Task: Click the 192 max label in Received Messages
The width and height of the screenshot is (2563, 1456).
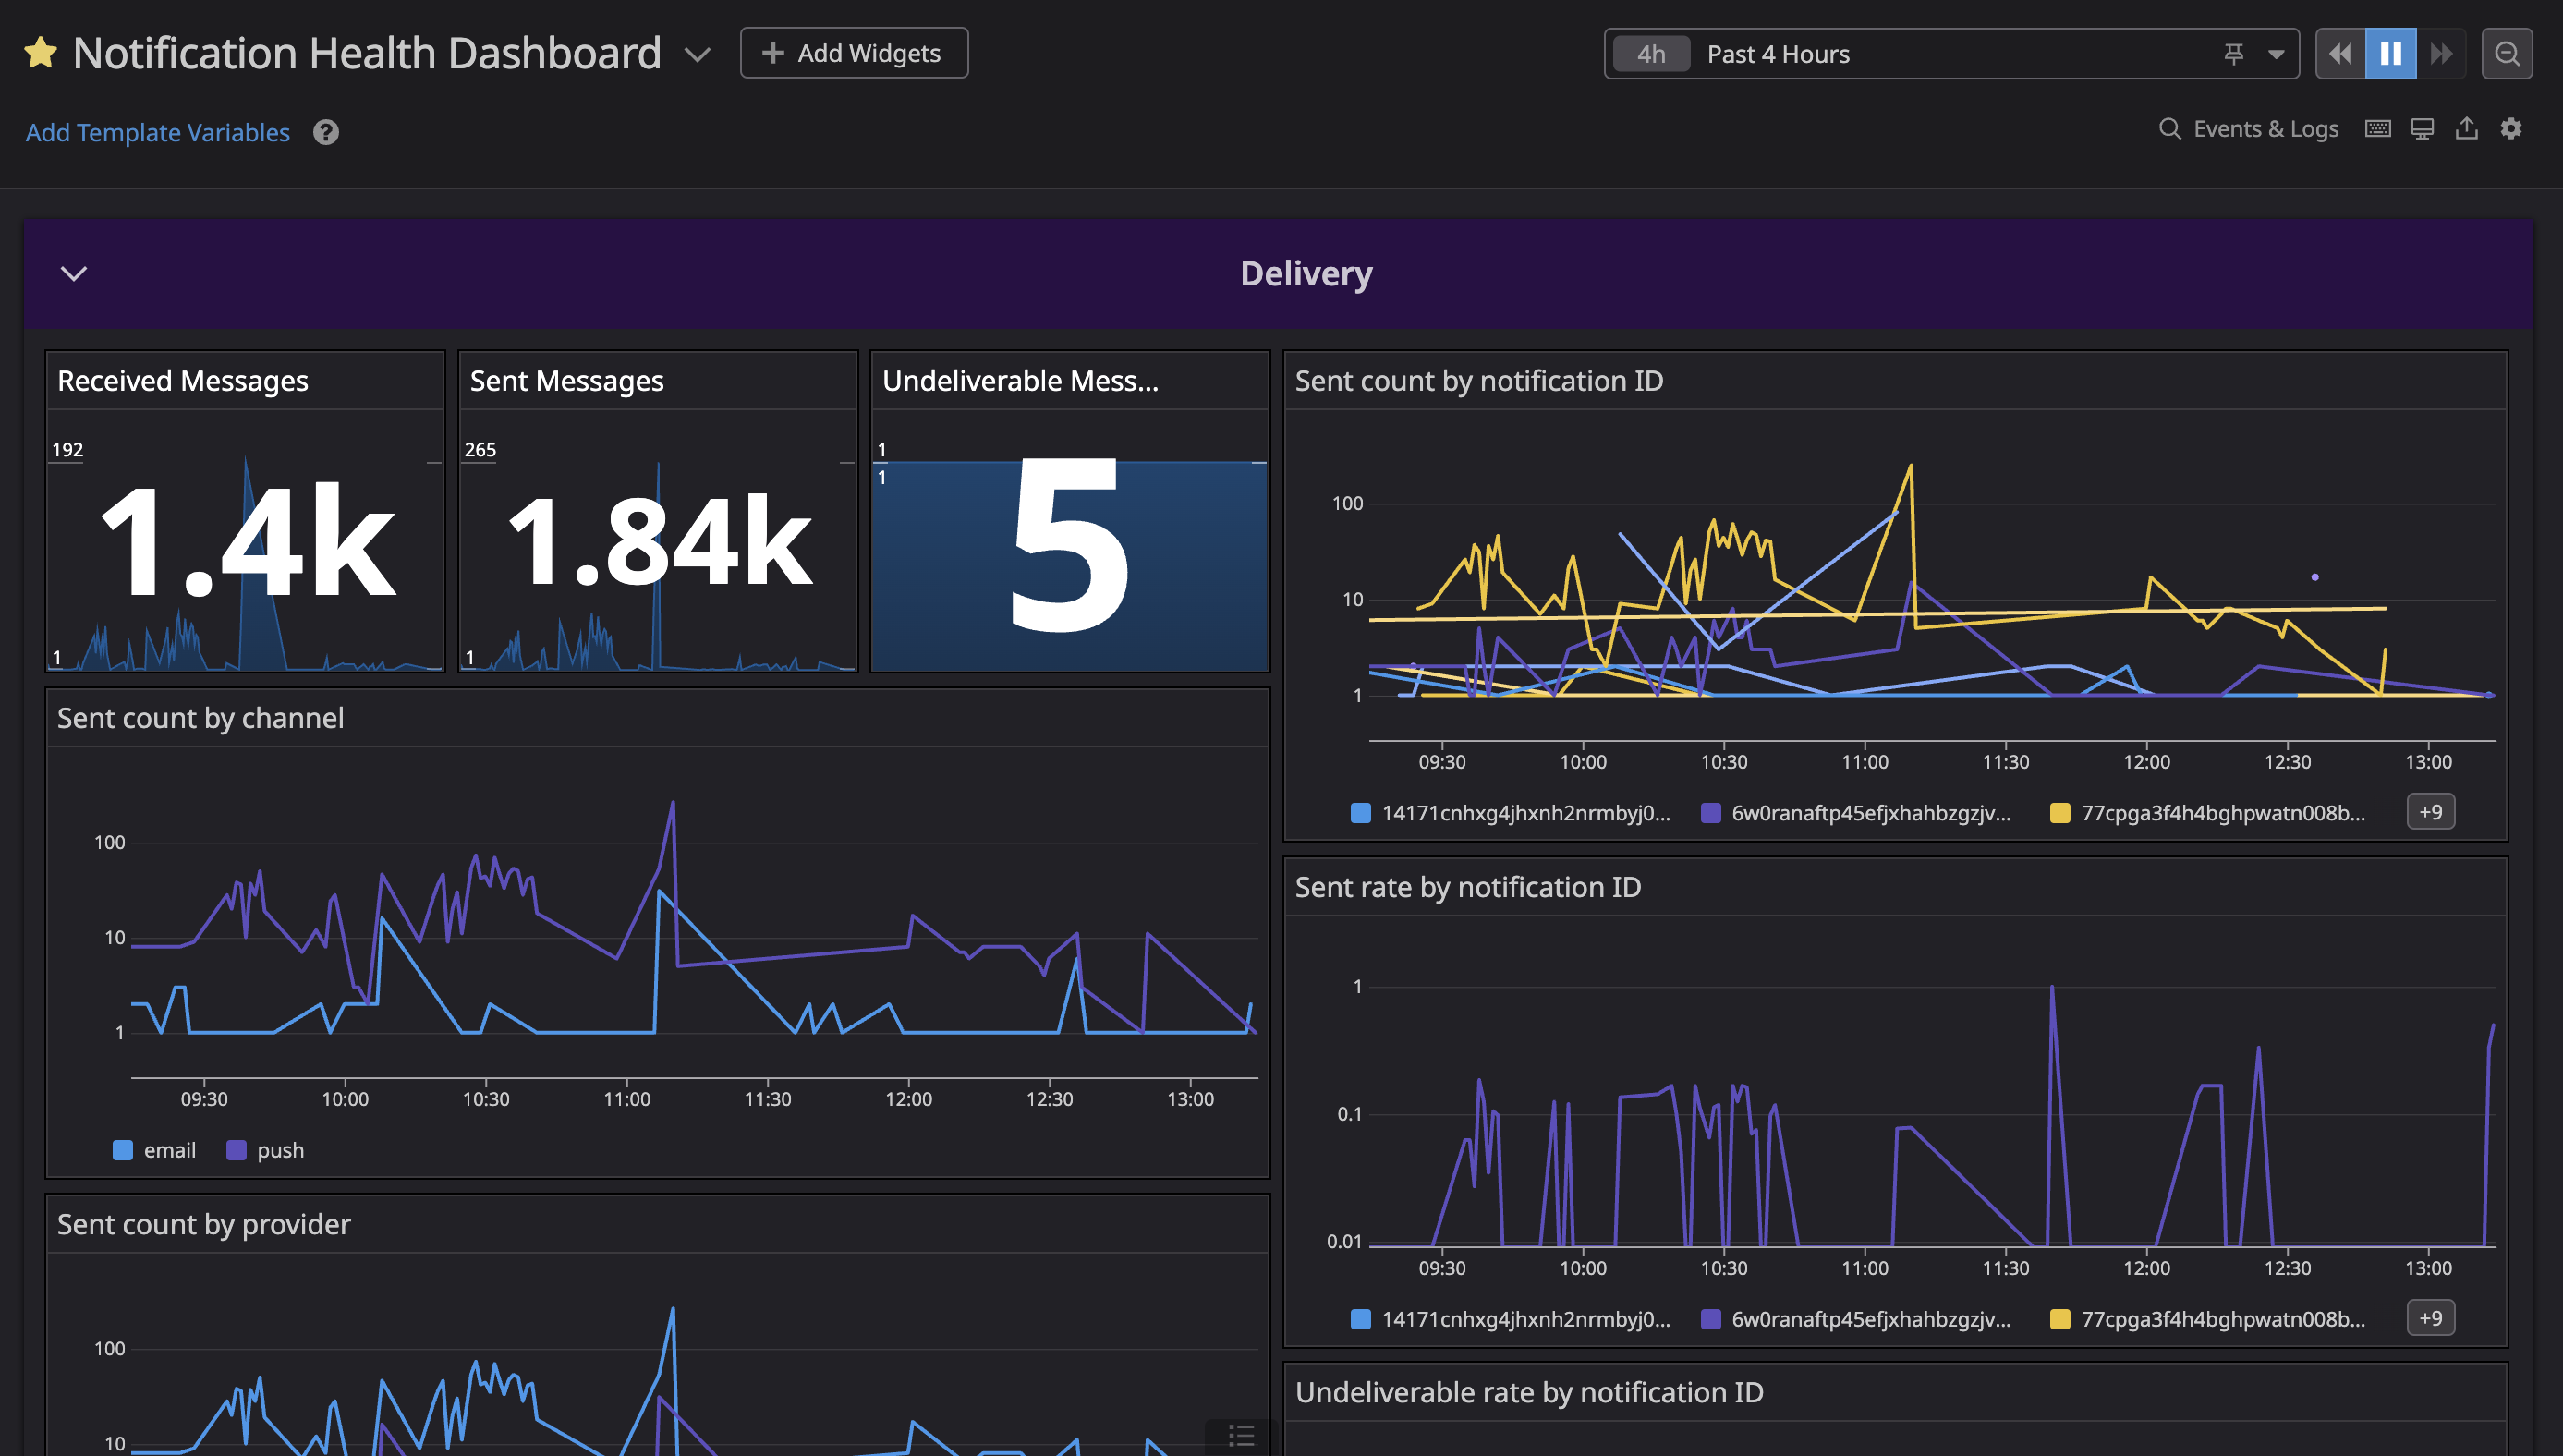Action: click(67, 450)
